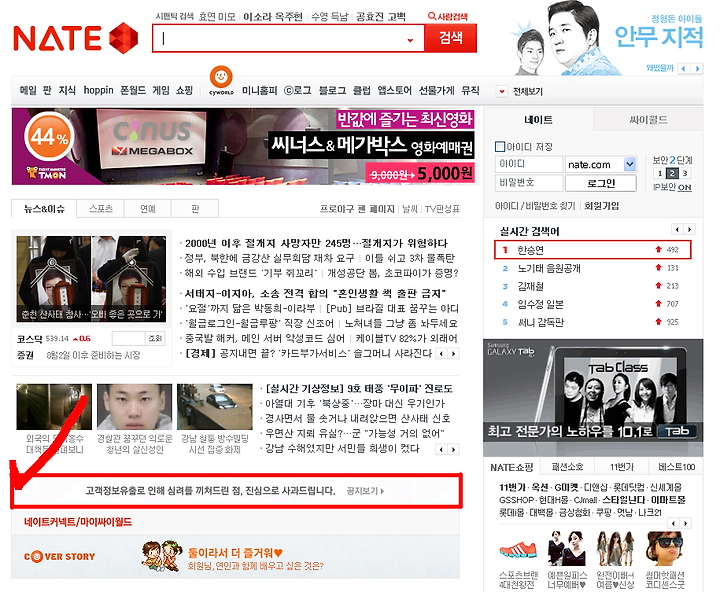Screen dimensions: 720x592
Task: Go to previous 실시간 검색어 page
Action: [x=677, y=229]
